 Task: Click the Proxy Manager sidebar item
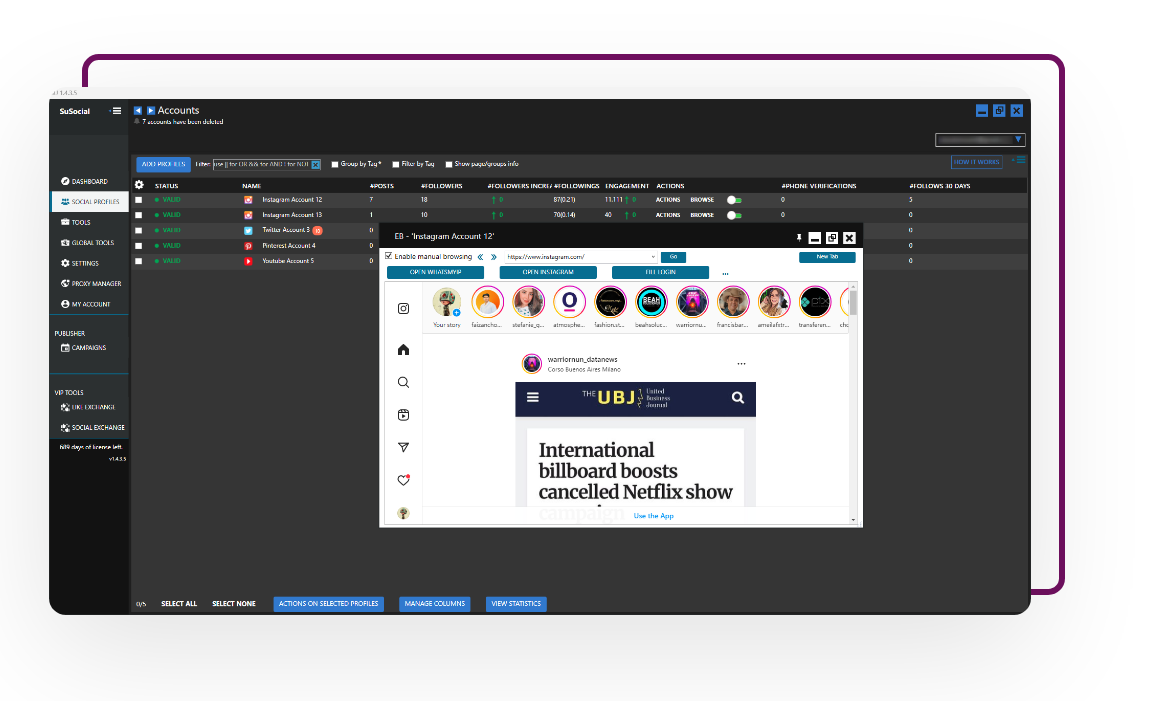click(89, 283)
